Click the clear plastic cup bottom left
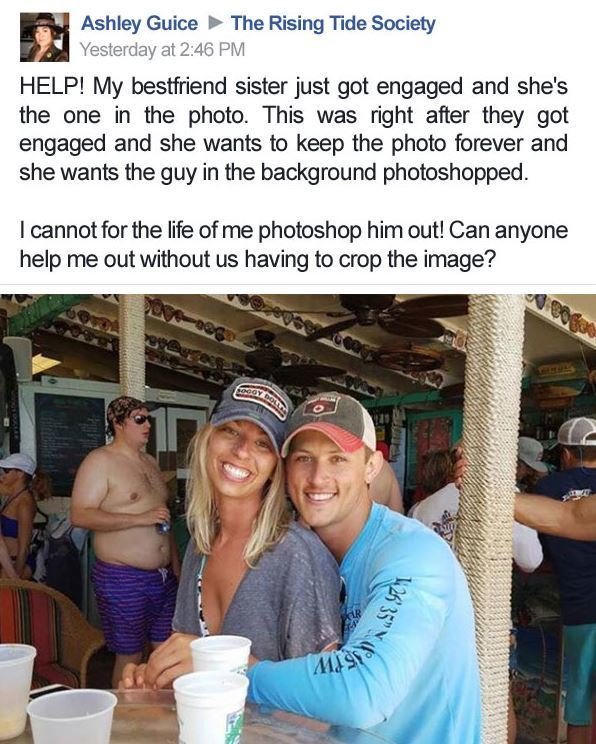 72,716
